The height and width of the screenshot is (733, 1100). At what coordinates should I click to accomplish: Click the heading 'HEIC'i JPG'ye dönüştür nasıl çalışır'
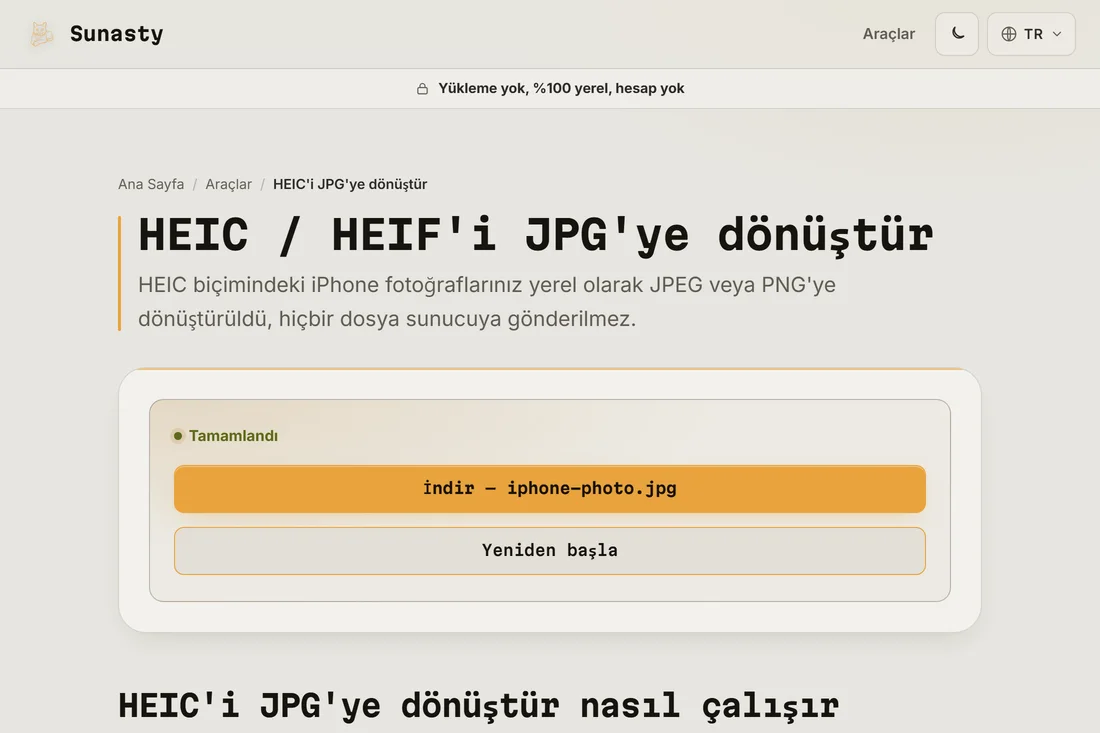pyautogui.click(x=478, y=706)
